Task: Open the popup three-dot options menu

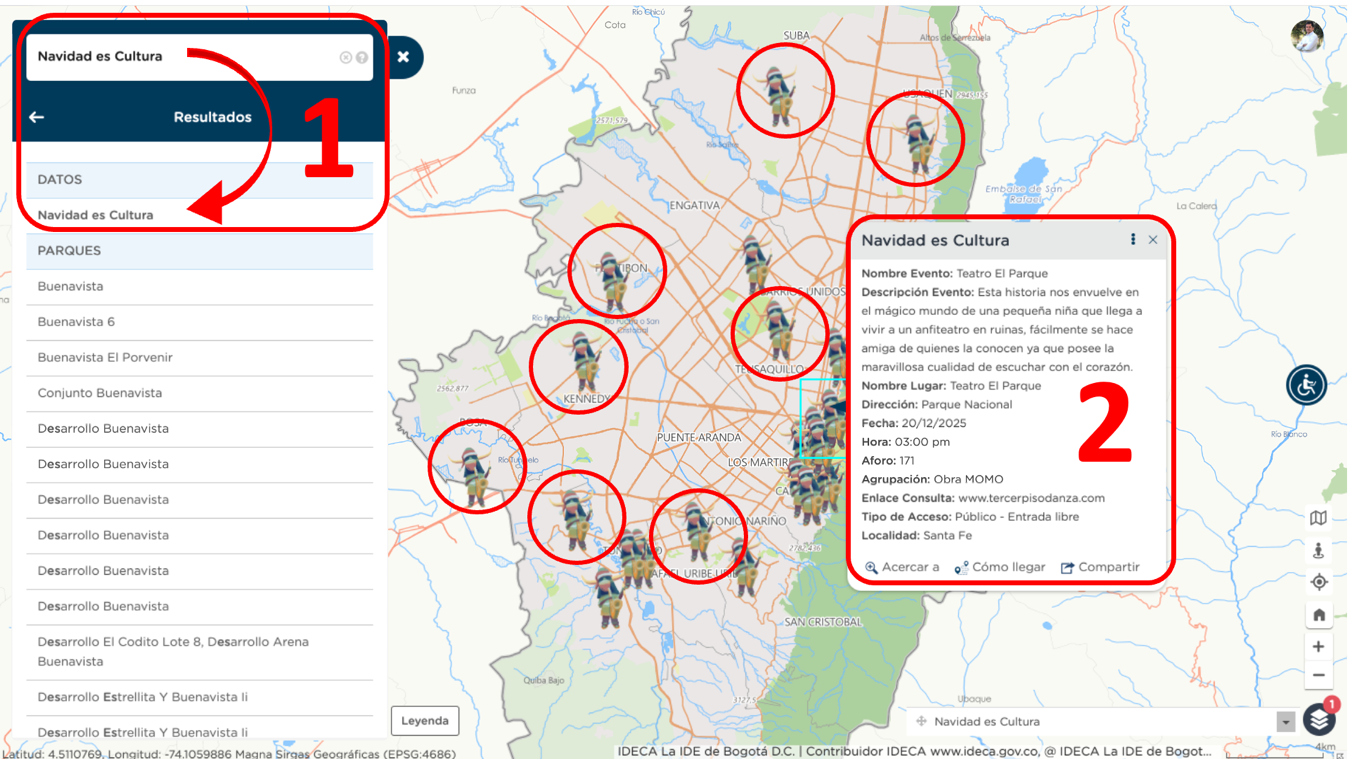Action: [1133, 240]
